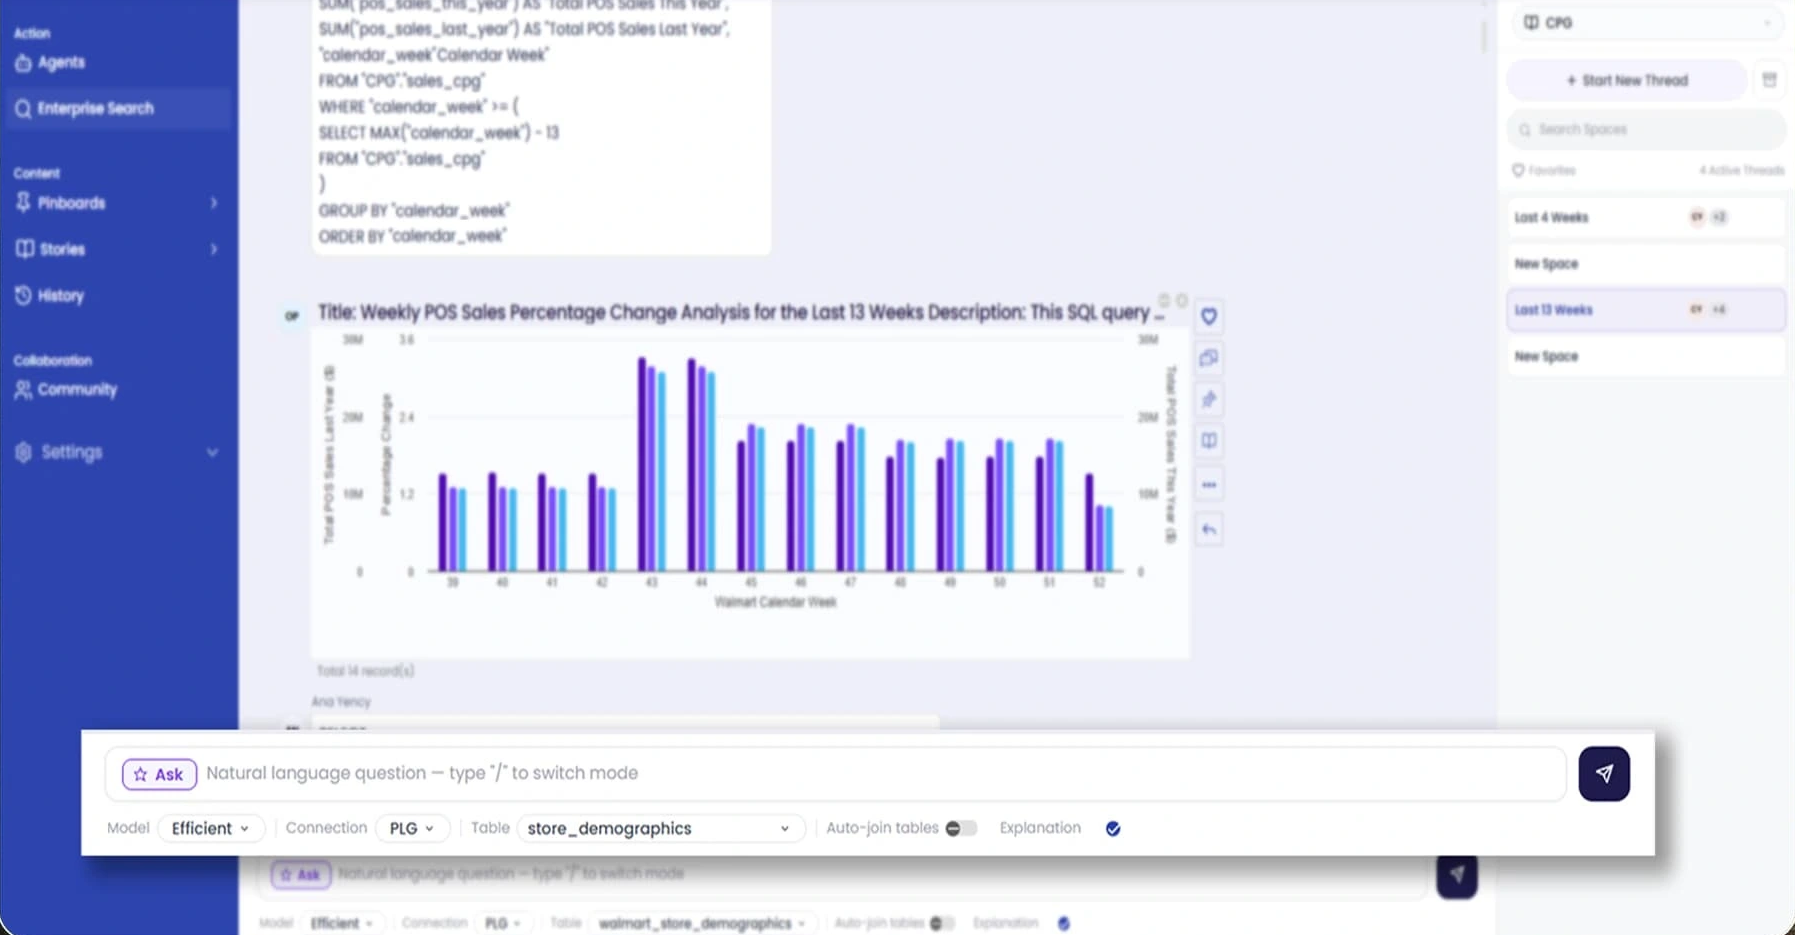The image size is (1795, 935).
Task: Open the Efficient model dropdown in enlarged bar
Action: tap(211, 828)
